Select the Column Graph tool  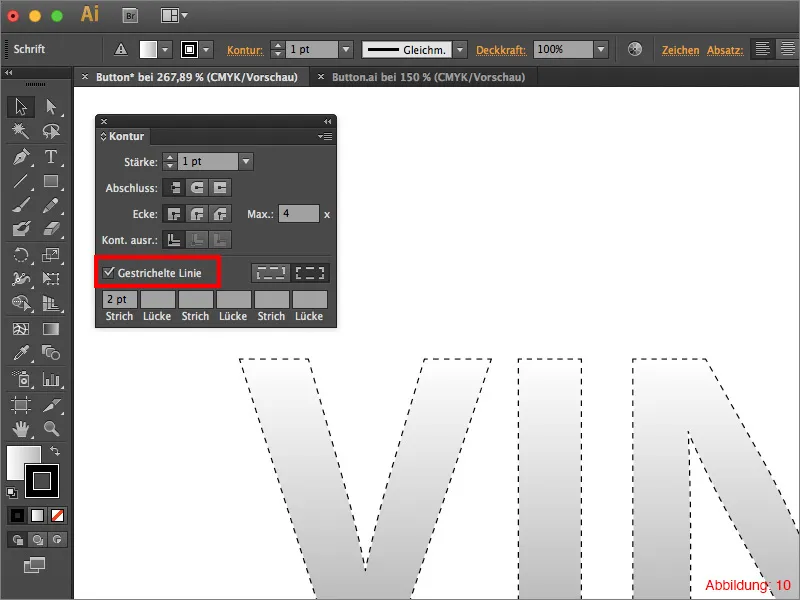pyautogui.click(x=51, y=379)
